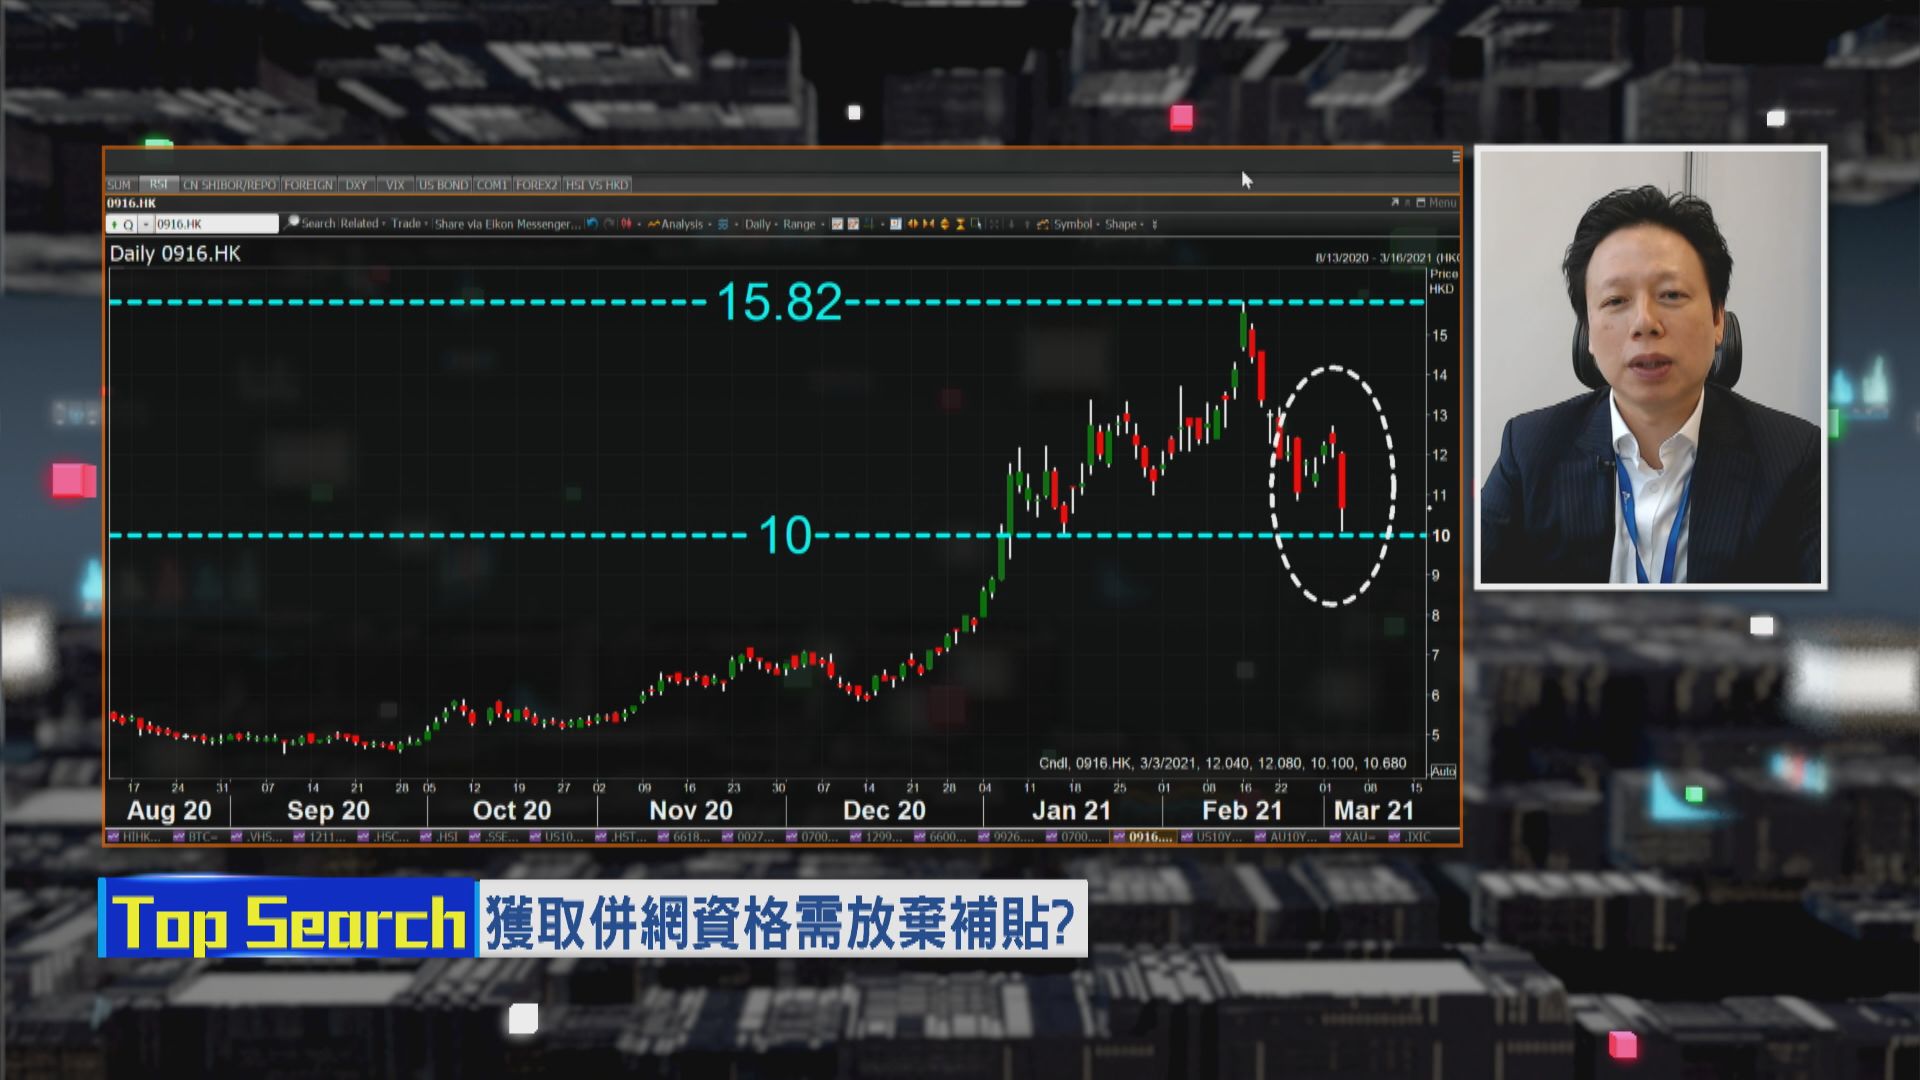The width and height of the screenshot is (1920, 1080).
Task: Open the chart in a new window icon
Action: [1396, 202]
